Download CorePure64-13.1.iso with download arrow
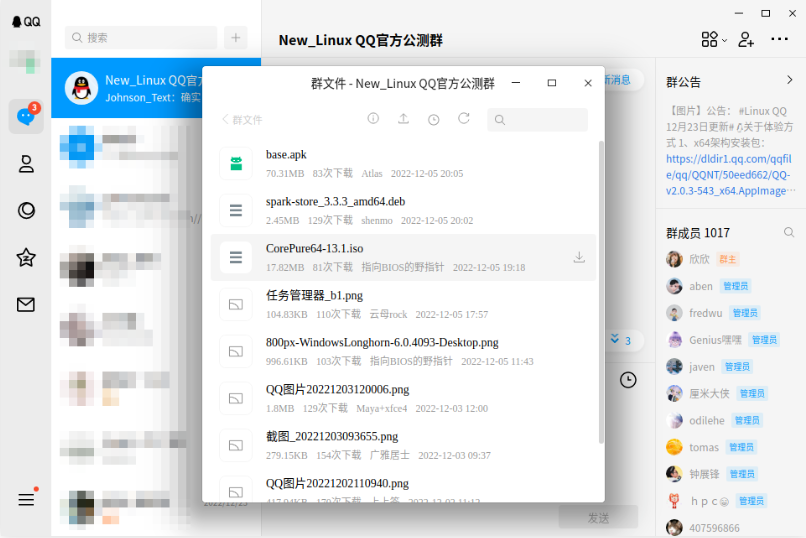 tap(579, 257)
